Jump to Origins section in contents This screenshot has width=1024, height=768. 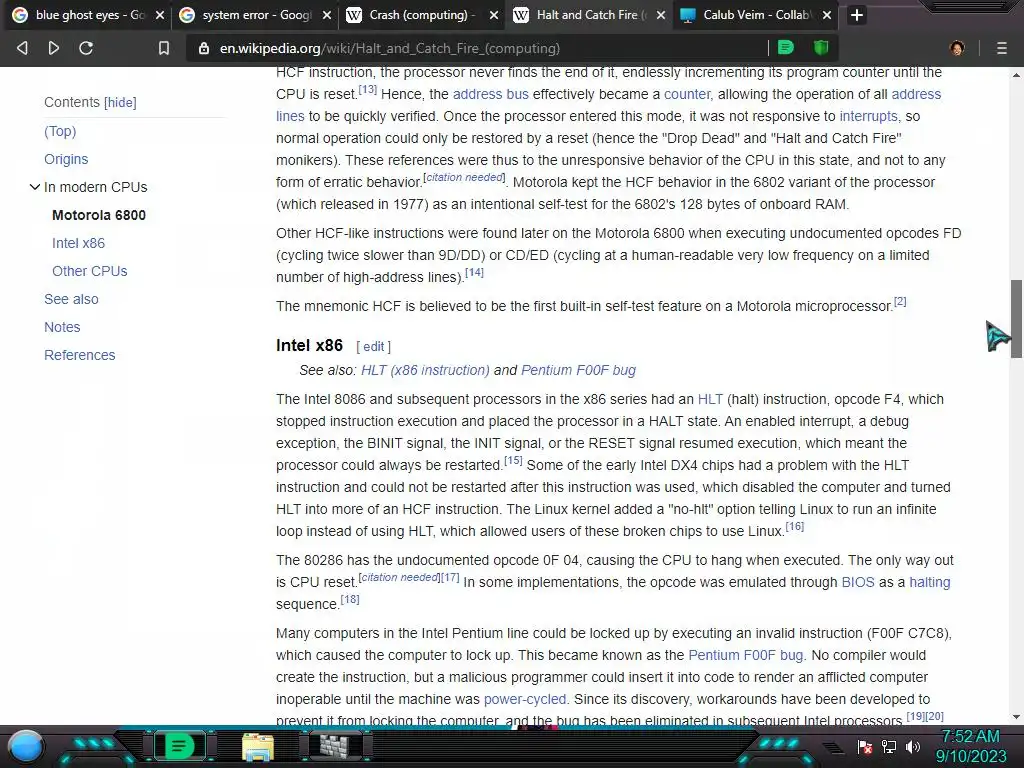click(66, 159)
